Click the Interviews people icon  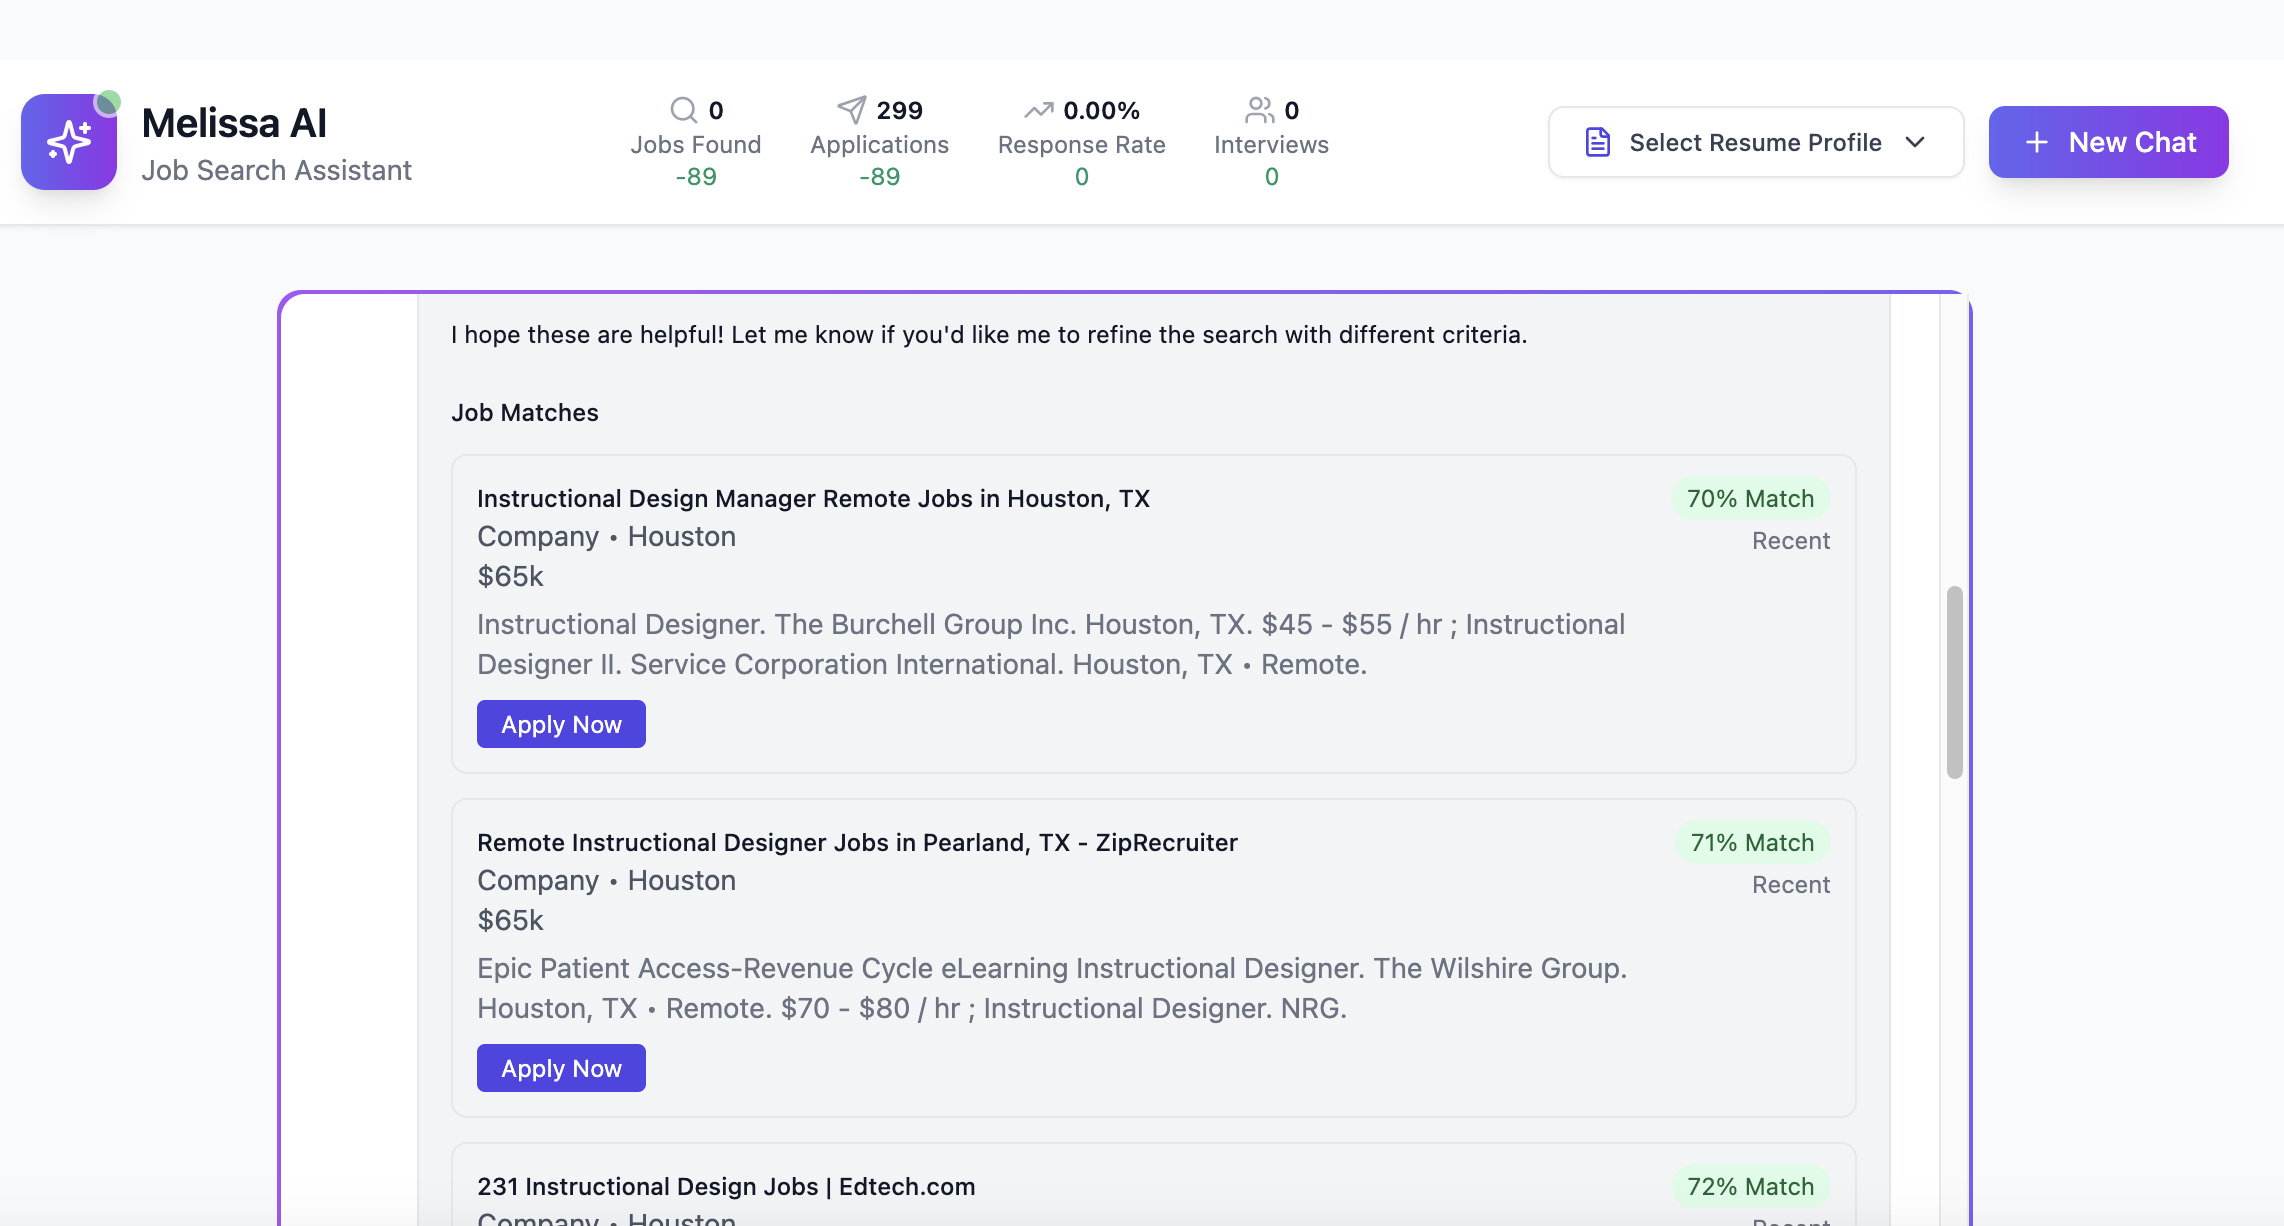(1258, 110)
